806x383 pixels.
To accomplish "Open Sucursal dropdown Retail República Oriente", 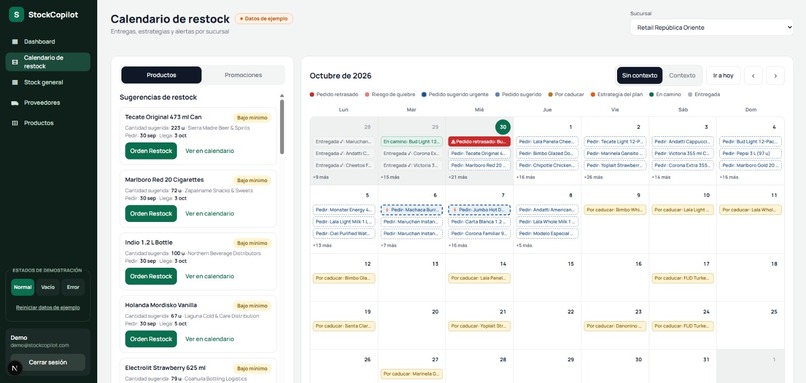I will [711, 27].
